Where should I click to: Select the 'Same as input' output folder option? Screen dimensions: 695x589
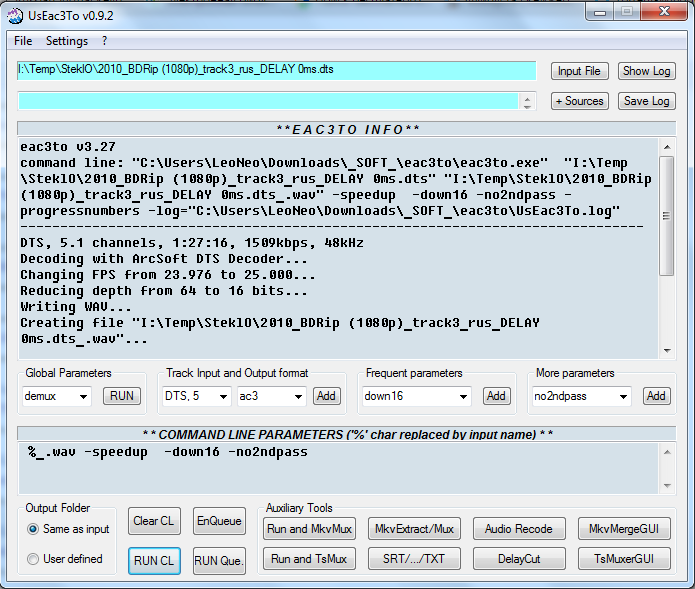34,528
